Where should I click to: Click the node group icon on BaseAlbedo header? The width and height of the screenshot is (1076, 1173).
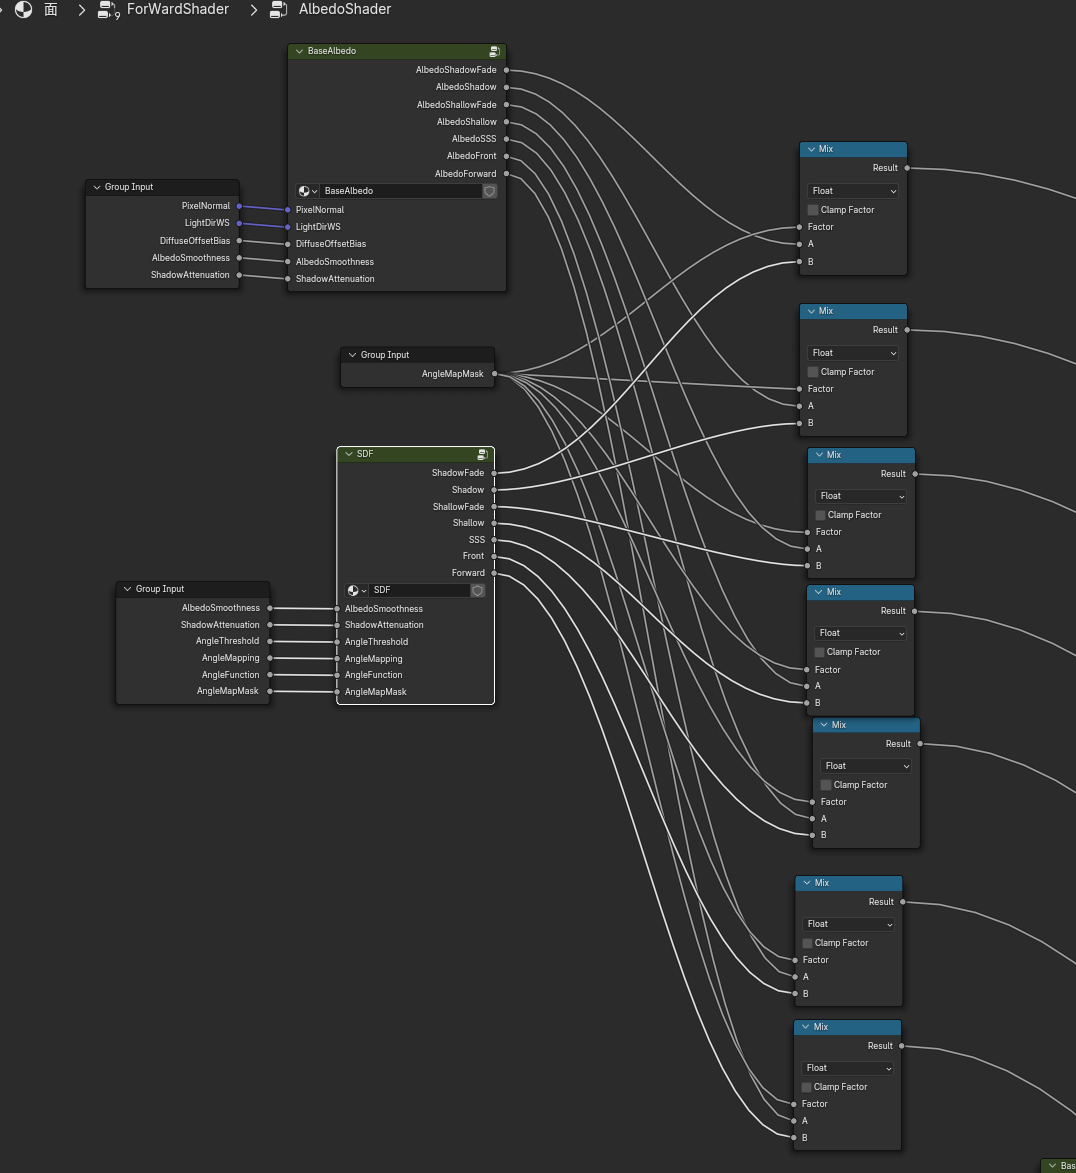(x=494, y=51)
